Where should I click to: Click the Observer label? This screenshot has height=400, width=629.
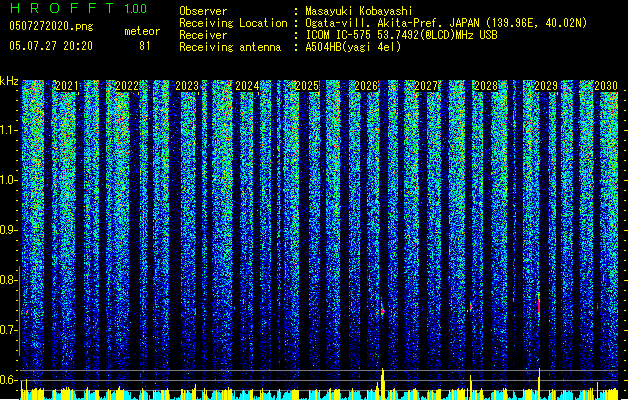203,11
